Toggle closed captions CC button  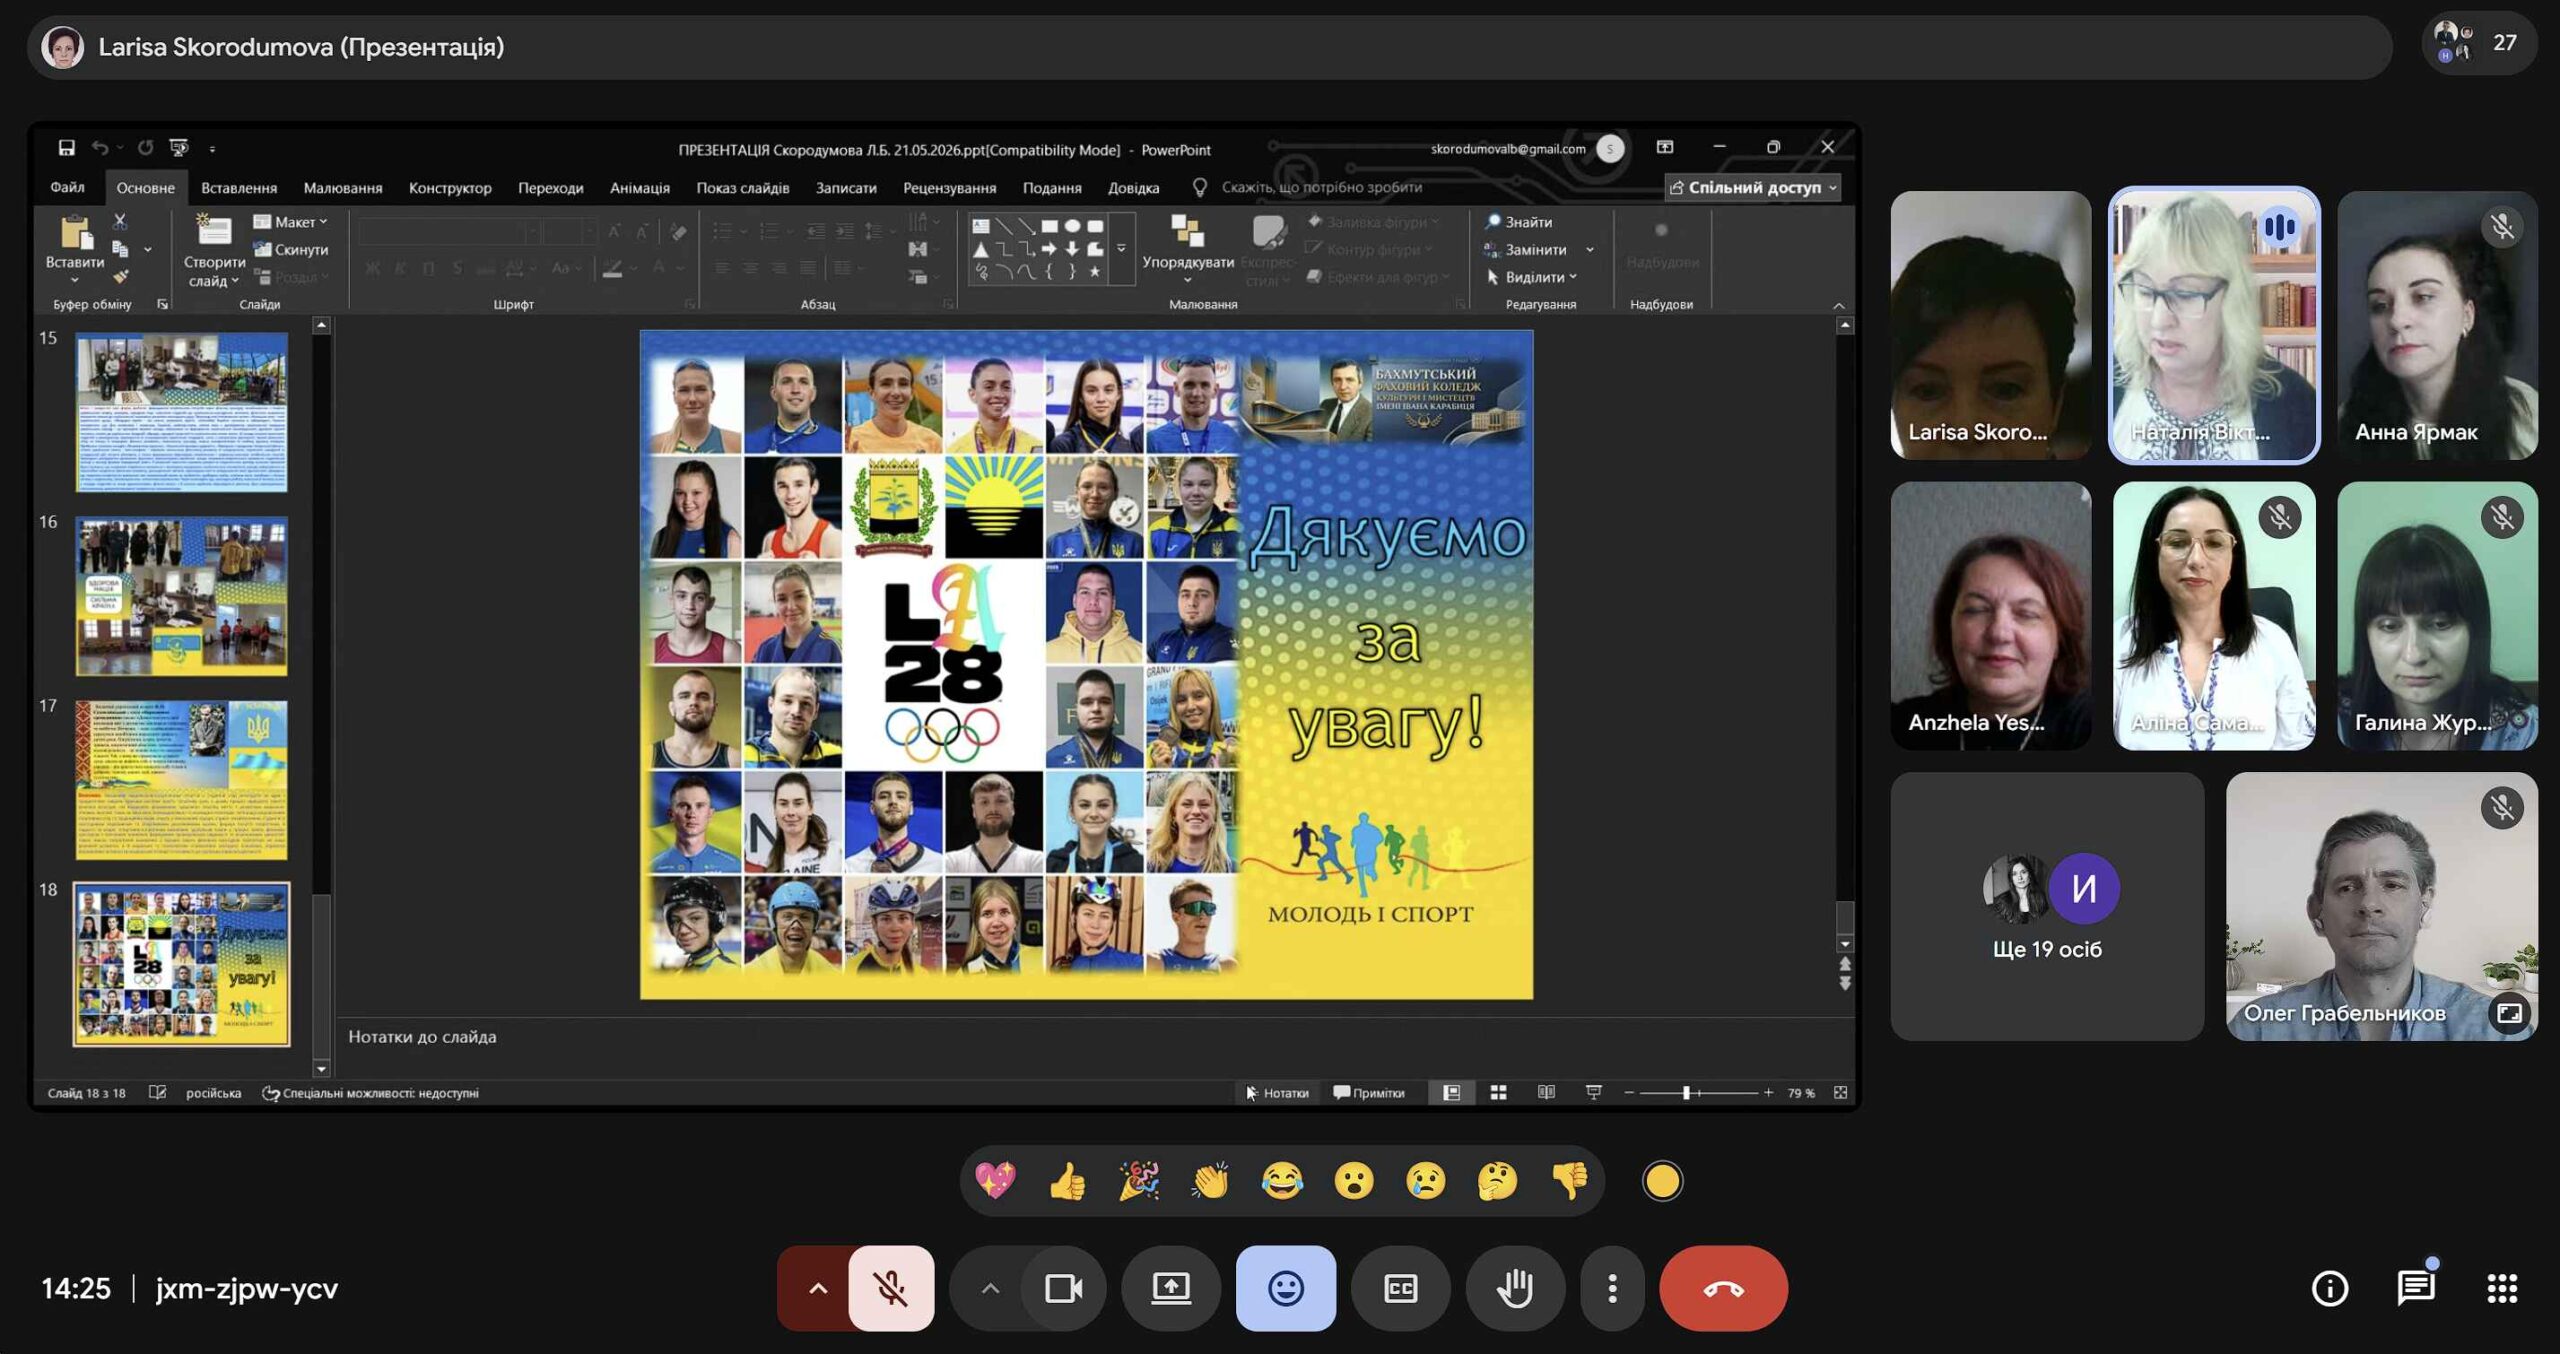[1400, 1288]
